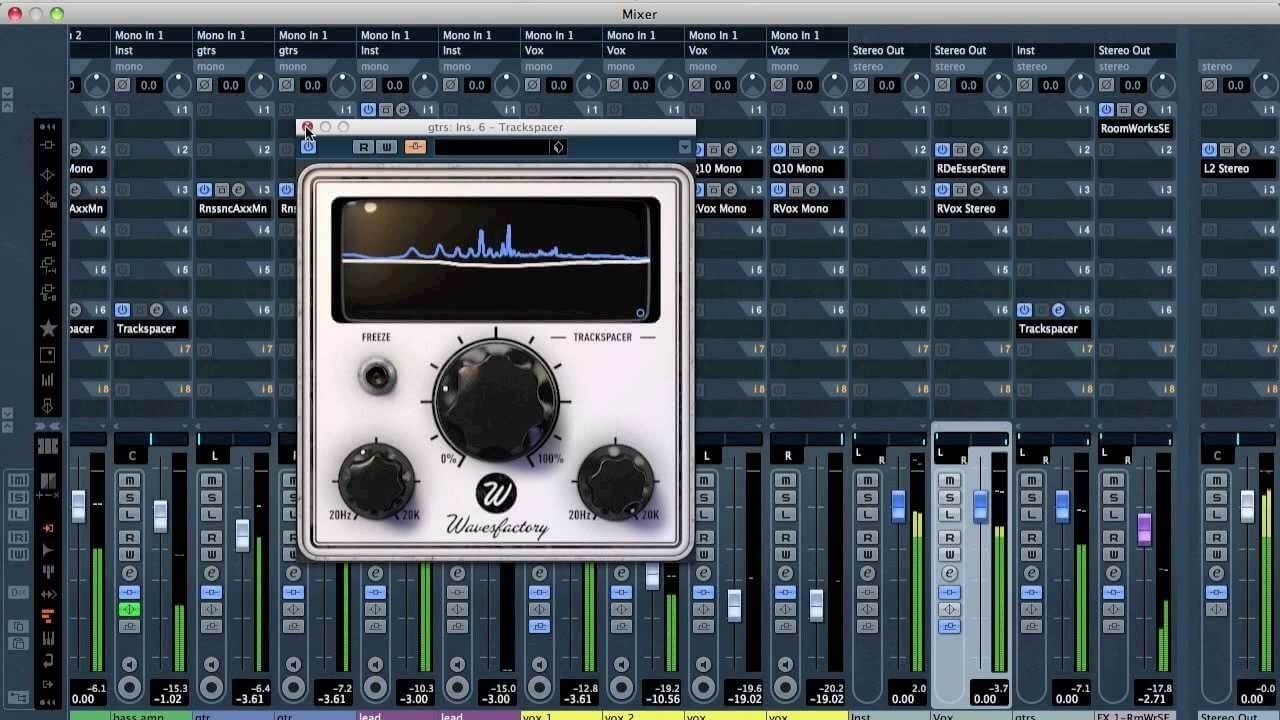Open the RoomWorksSE insert slot

click(1135, 129)
